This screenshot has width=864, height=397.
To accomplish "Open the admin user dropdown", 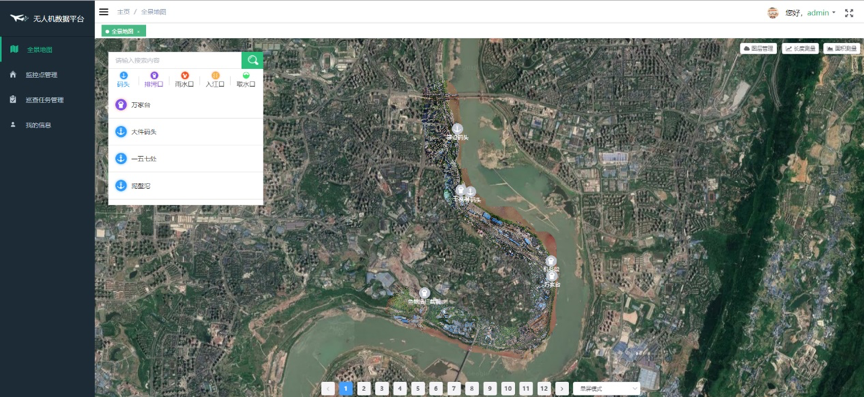I will pos(811,13).
